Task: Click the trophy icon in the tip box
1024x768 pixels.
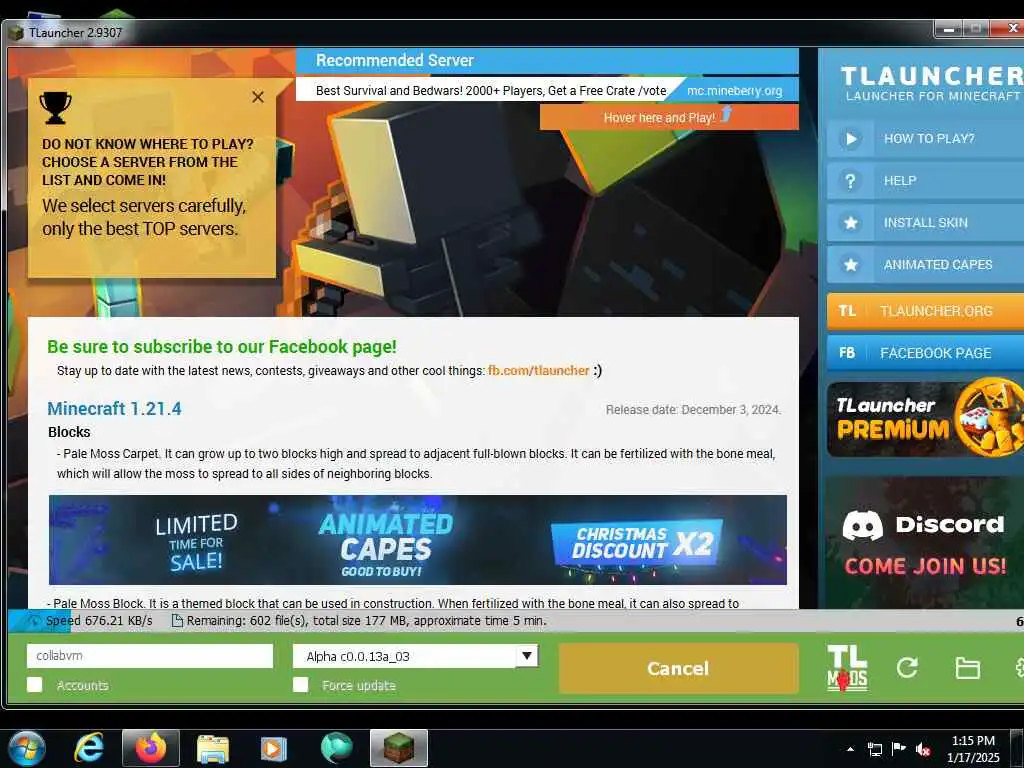Action: 56,107
